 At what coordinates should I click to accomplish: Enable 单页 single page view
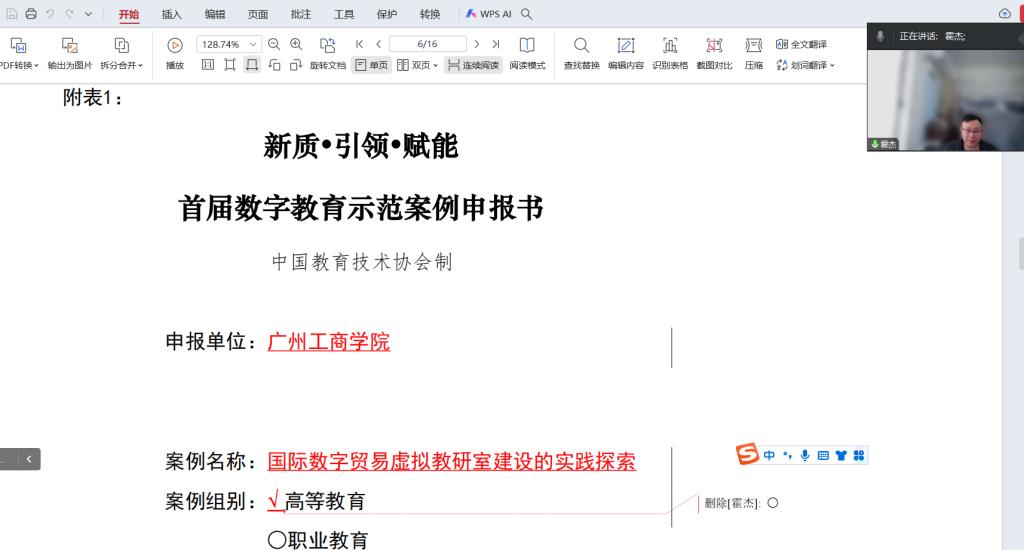pyautogui.click(x=372, y=65)
